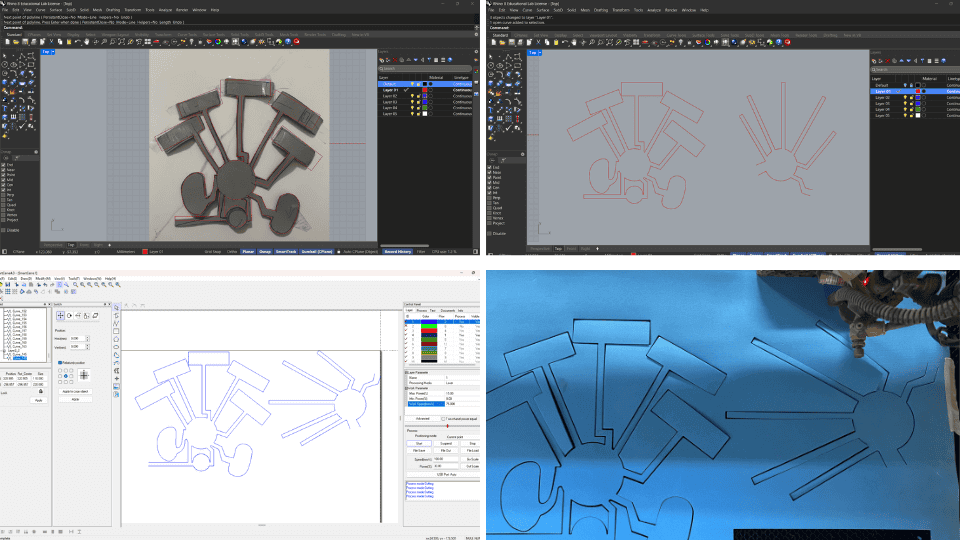The height and width of the screenshot is (540, 960).
Task: Click the Advanced button in laser control panel
Action: click(422, 418)
